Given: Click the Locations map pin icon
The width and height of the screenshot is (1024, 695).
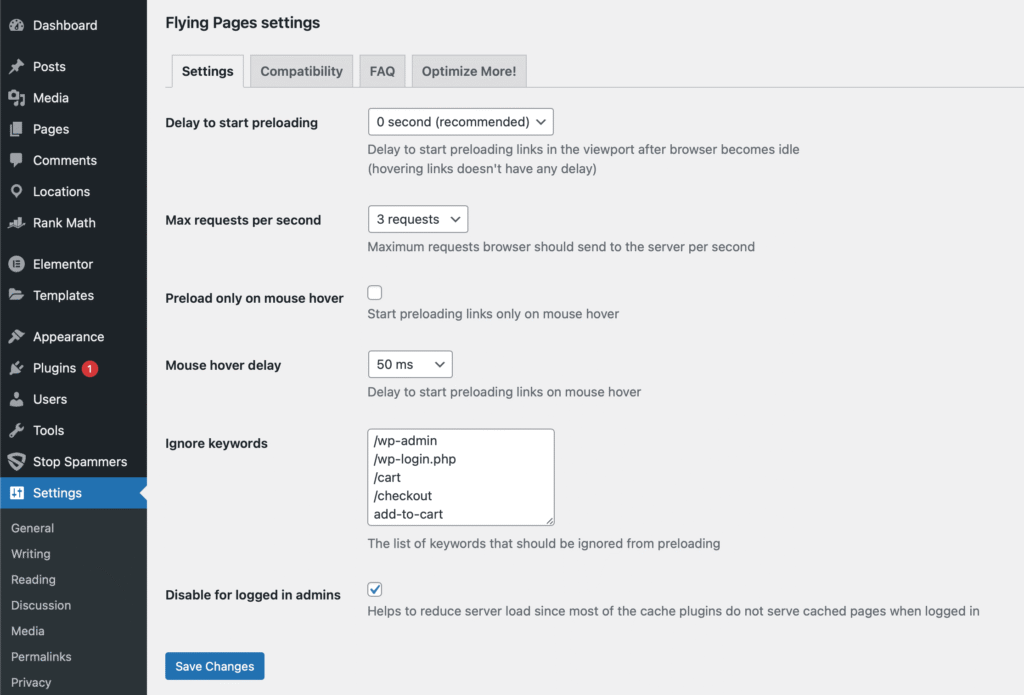Looking at the screenshot, I should (16, 191).
